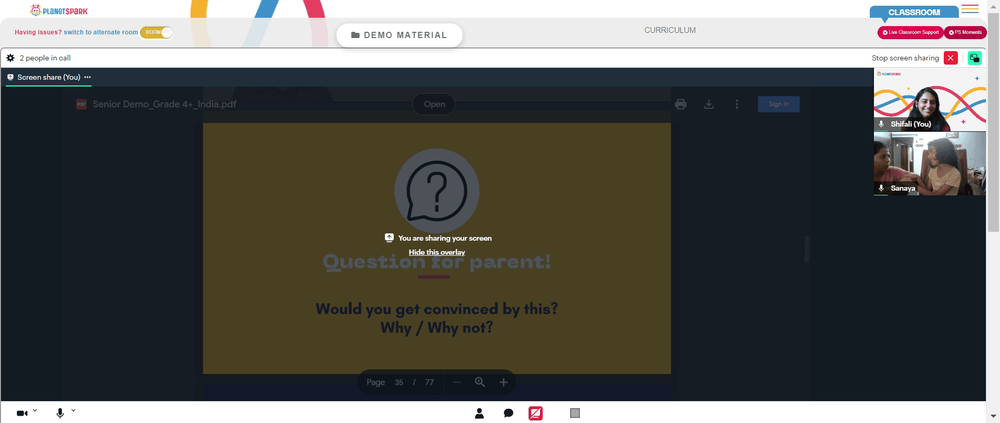Click the Senior Demo_Grade 4+_India.pdf filename
The width and height of the screenshot is (1000, 423).
(165, 104)
